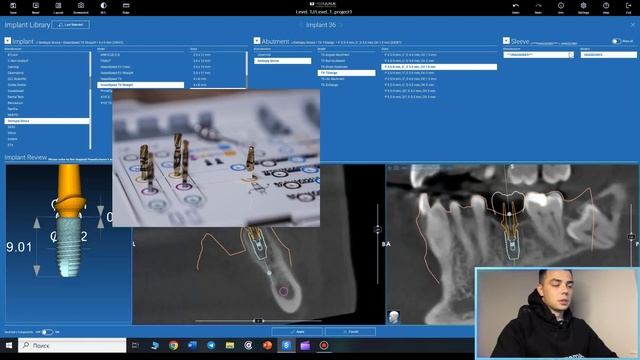Open File Explorer from the taskbar
Screen dimensions: 640x360
pyautogui.click(x=230, y=345)
